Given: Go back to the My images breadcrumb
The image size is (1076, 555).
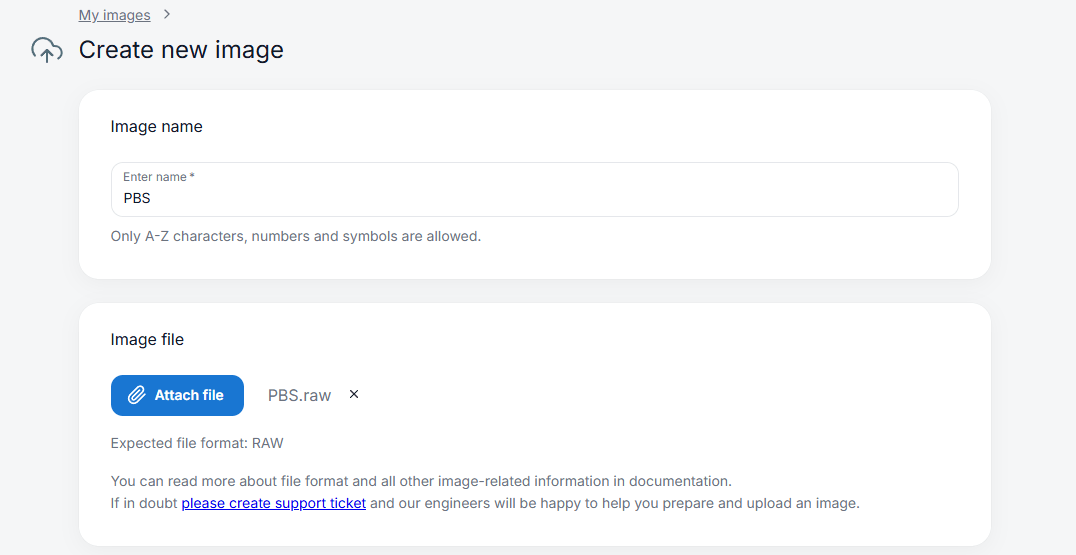Looking at the screenshot, I should tap(114, 15).
